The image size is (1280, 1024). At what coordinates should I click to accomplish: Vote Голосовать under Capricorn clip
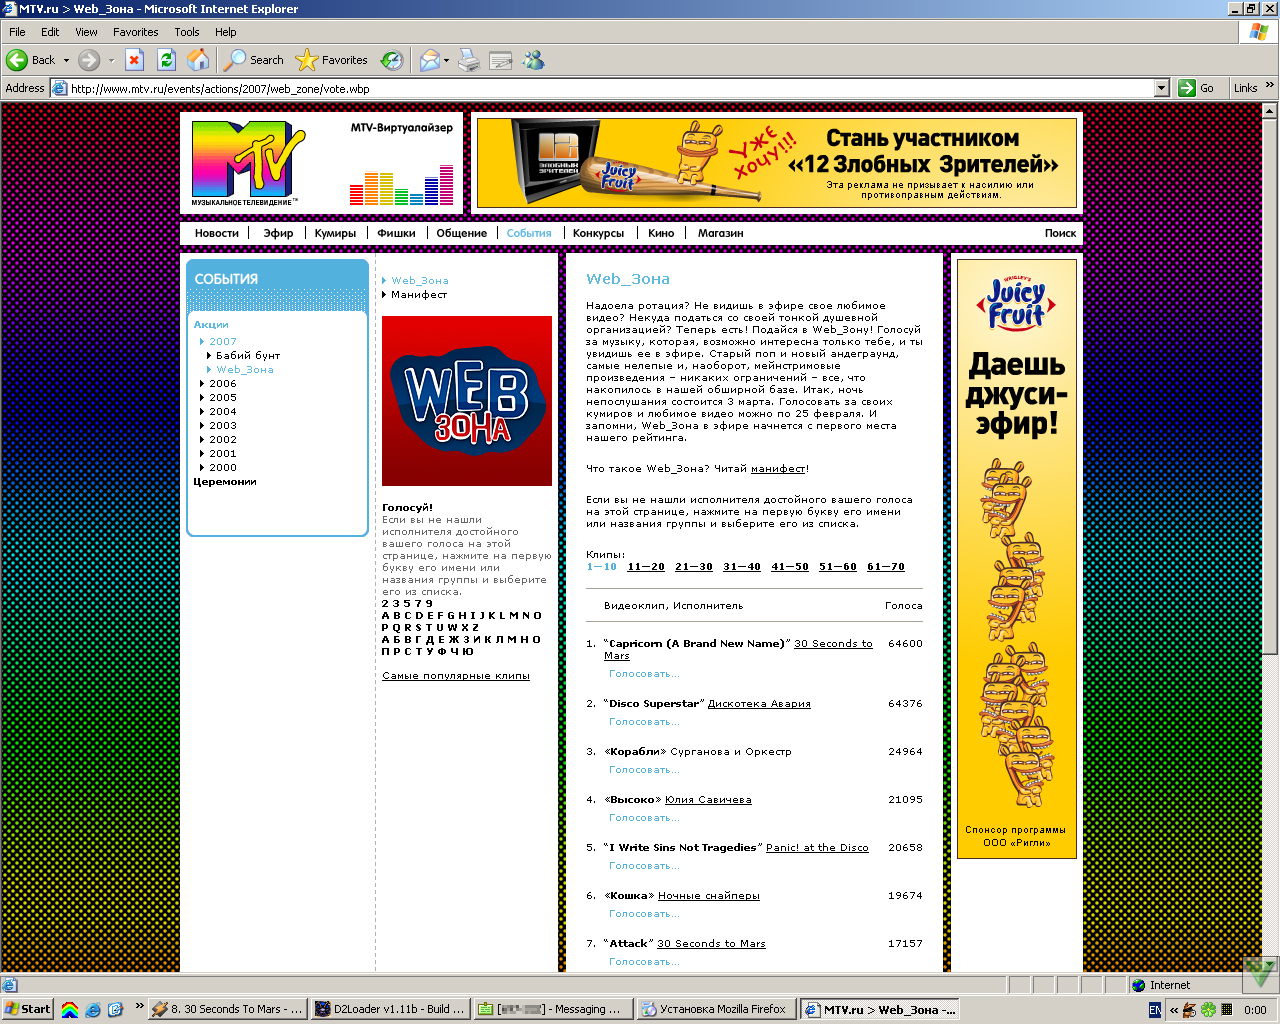644,674
